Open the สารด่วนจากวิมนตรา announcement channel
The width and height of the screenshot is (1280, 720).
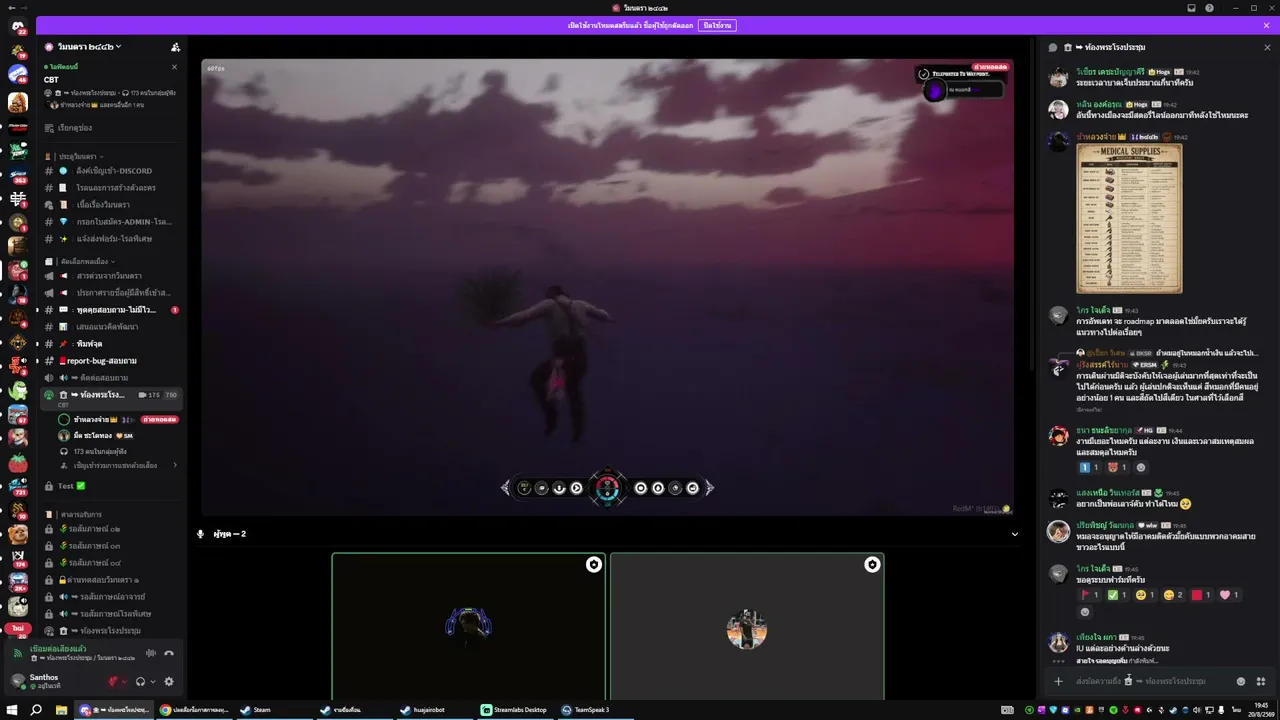[111, 276]
